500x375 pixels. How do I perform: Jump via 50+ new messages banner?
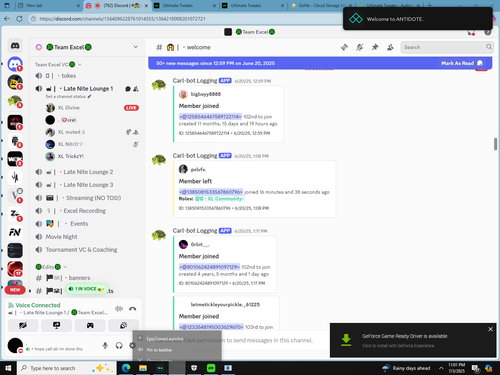216,63
